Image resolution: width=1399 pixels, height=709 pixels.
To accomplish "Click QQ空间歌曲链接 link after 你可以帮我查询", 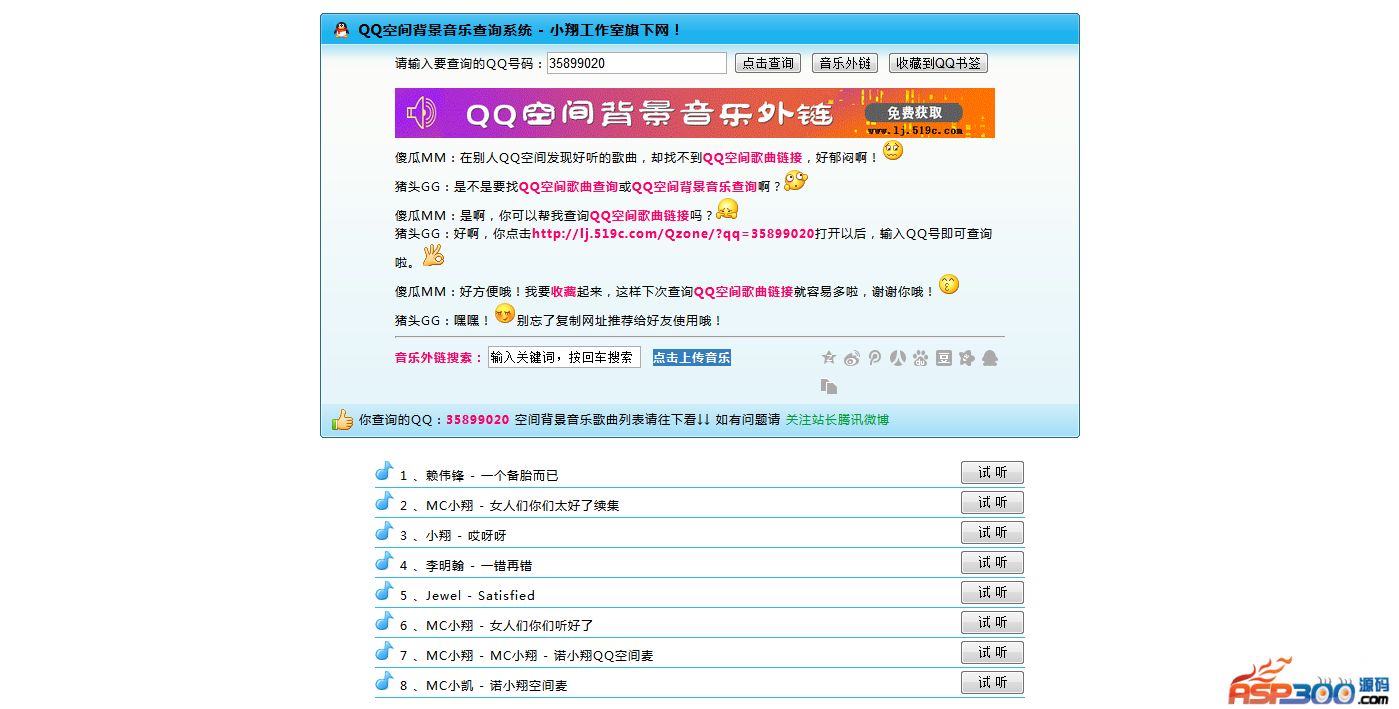I will [639, 215].
